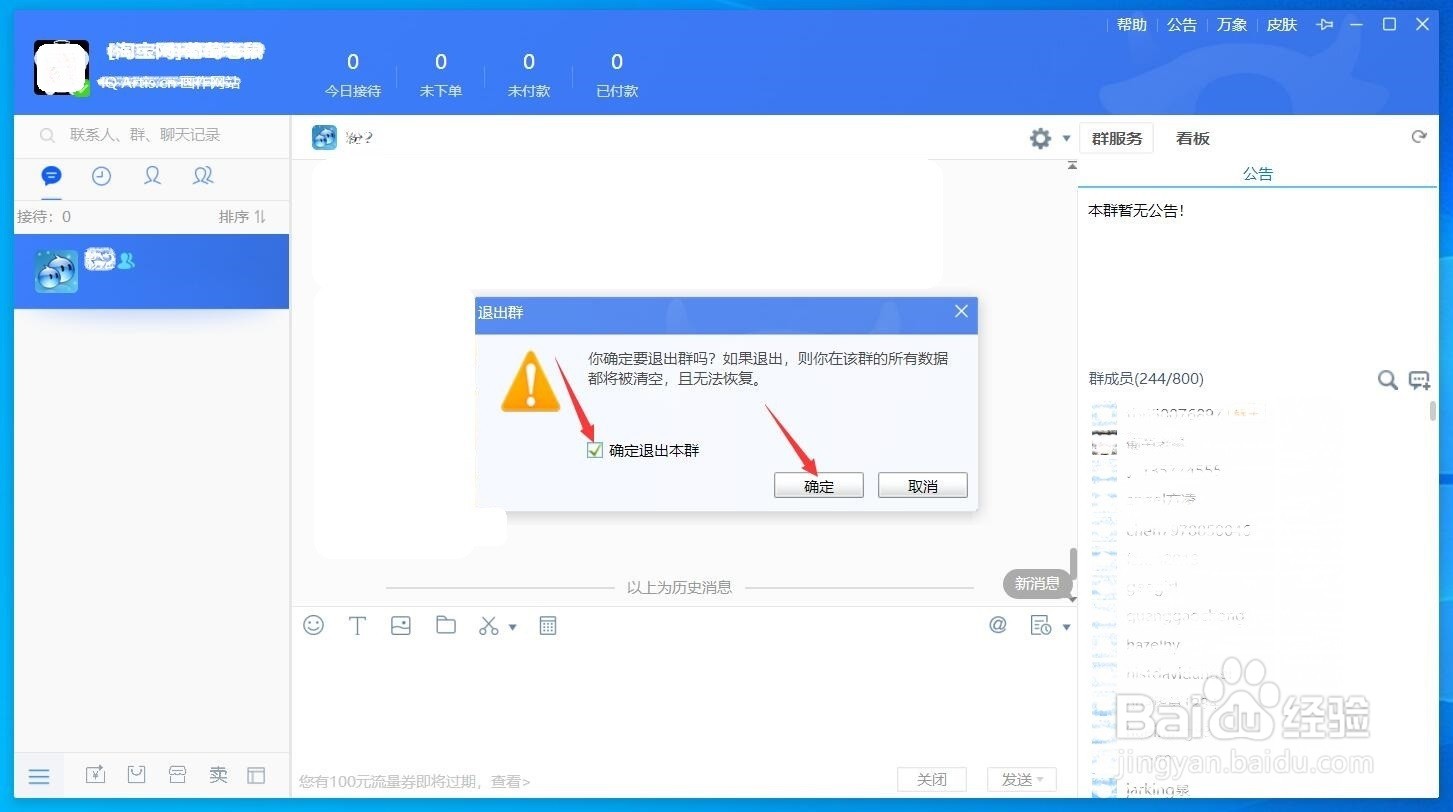Switch to the 群服务 tab
Viewport: 1453px width, 812px height.
pos(1117,139)
